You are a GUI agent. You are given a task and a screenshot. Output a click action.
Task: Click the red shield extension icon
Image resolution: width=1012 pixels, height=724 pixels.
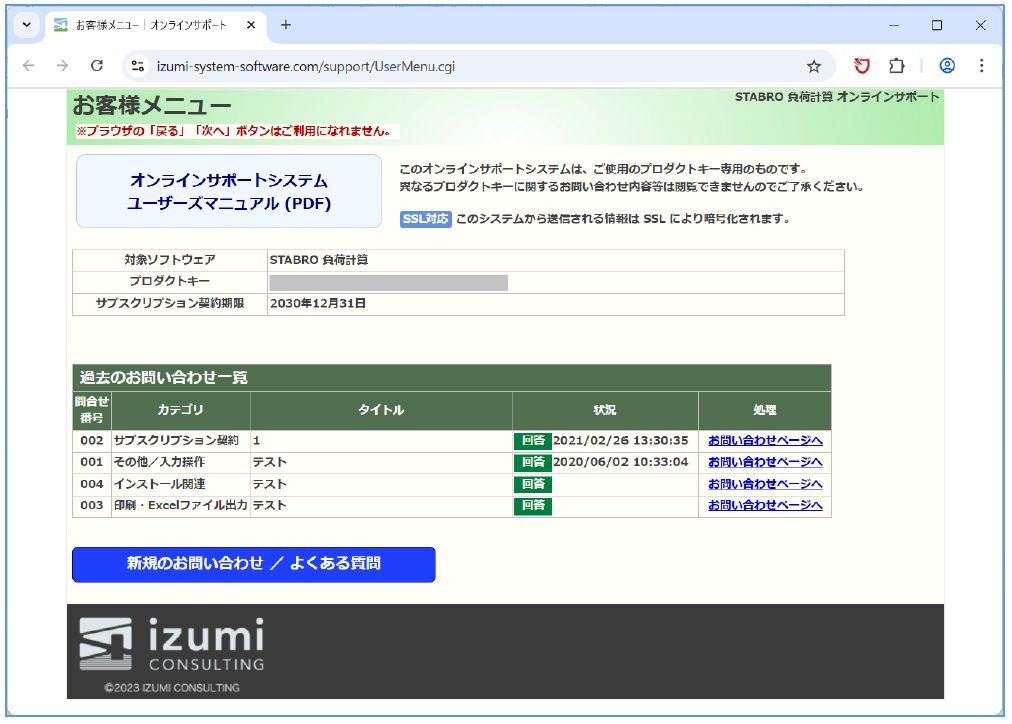point(862,66)
